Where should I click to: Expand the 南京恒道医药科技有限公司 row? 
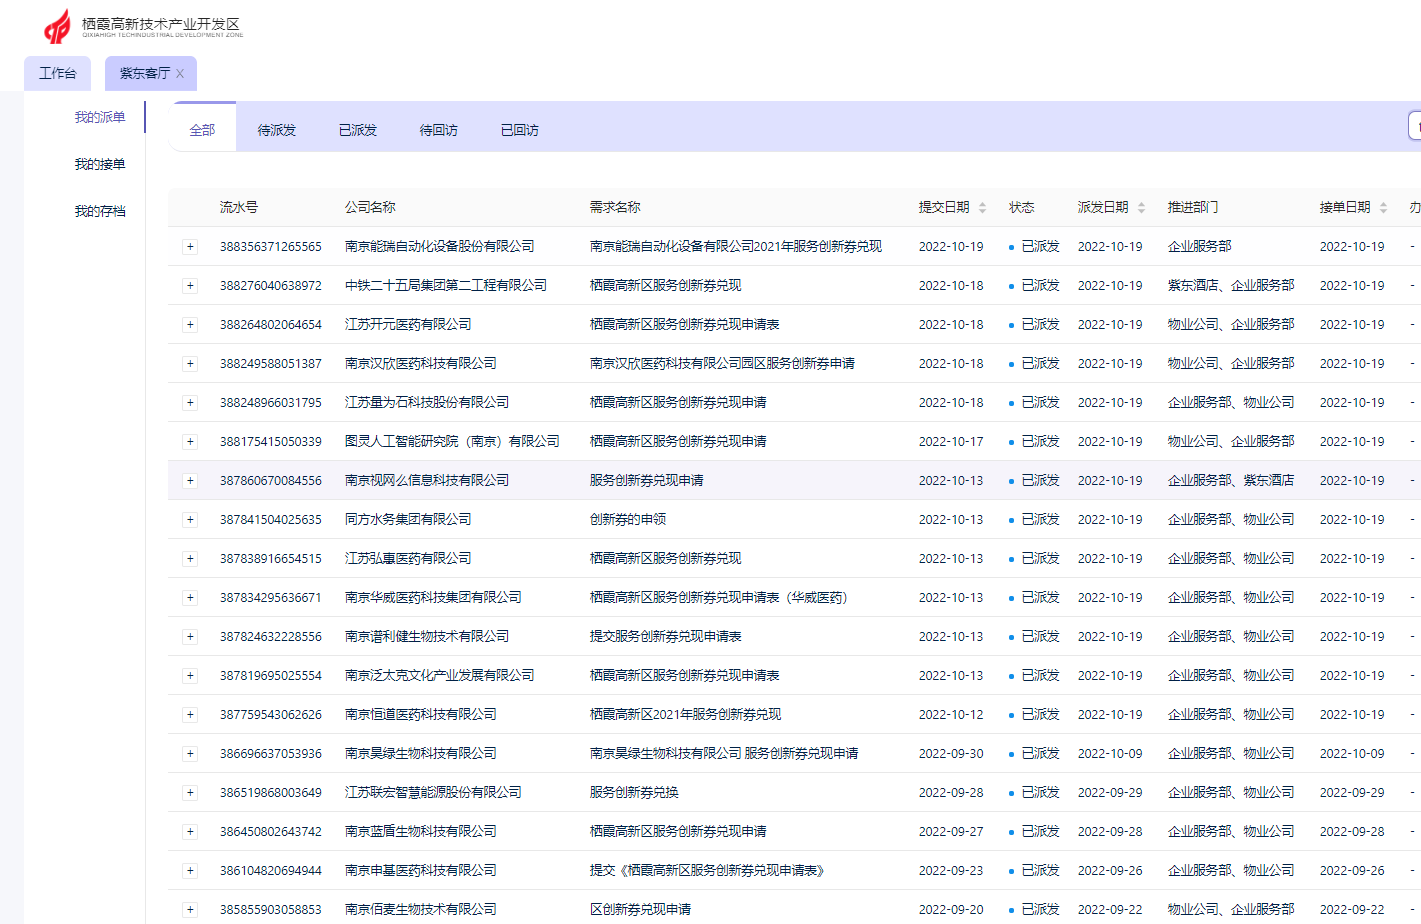190,715
